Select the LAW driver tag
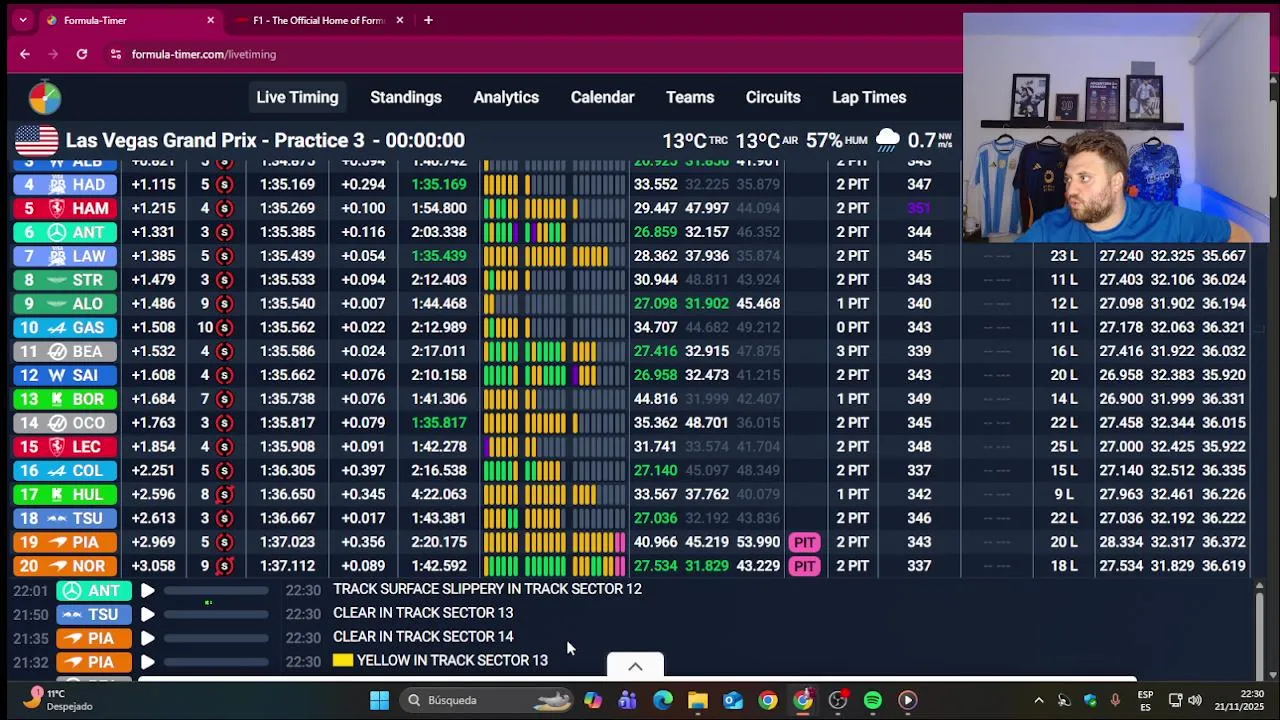Viewport: 1280px width, 720px height. [64, 256]
